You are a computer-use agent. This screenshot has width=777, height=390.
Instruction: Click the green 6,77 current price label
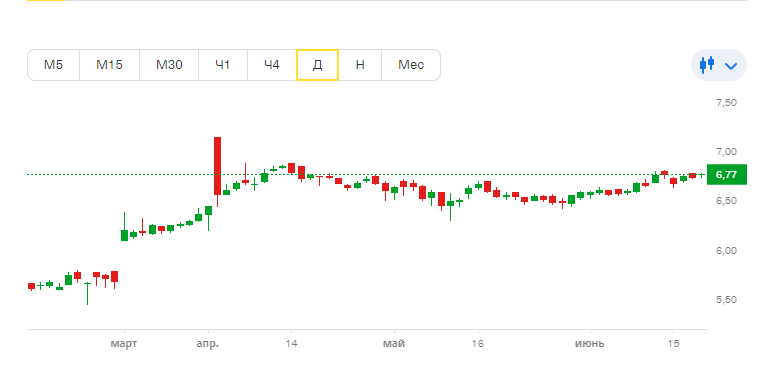click(x=726, y=174)
